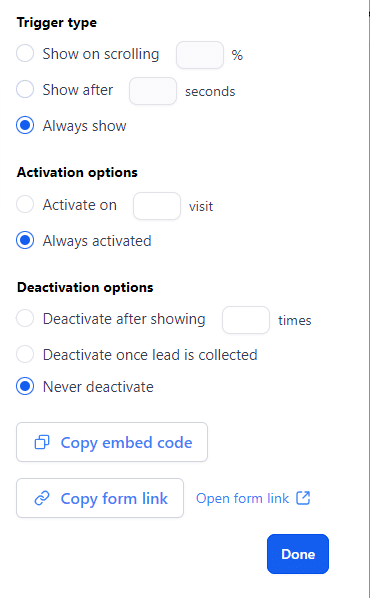The width and height of the screenshot is (370, 598).
Task: Select the Show on scrolling radio button
Action: (x=25, y=53)
